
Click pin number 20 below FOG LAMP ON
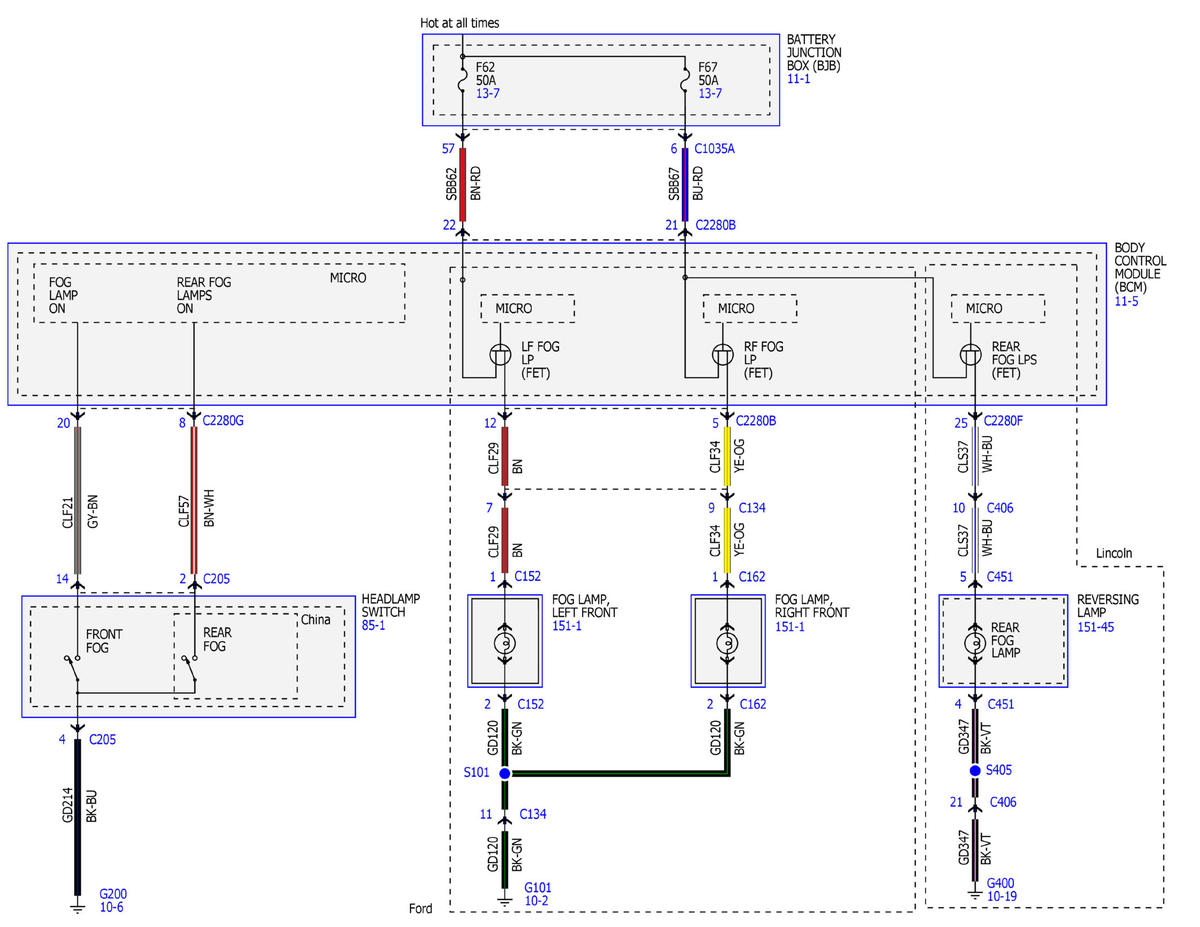(63, 422)
